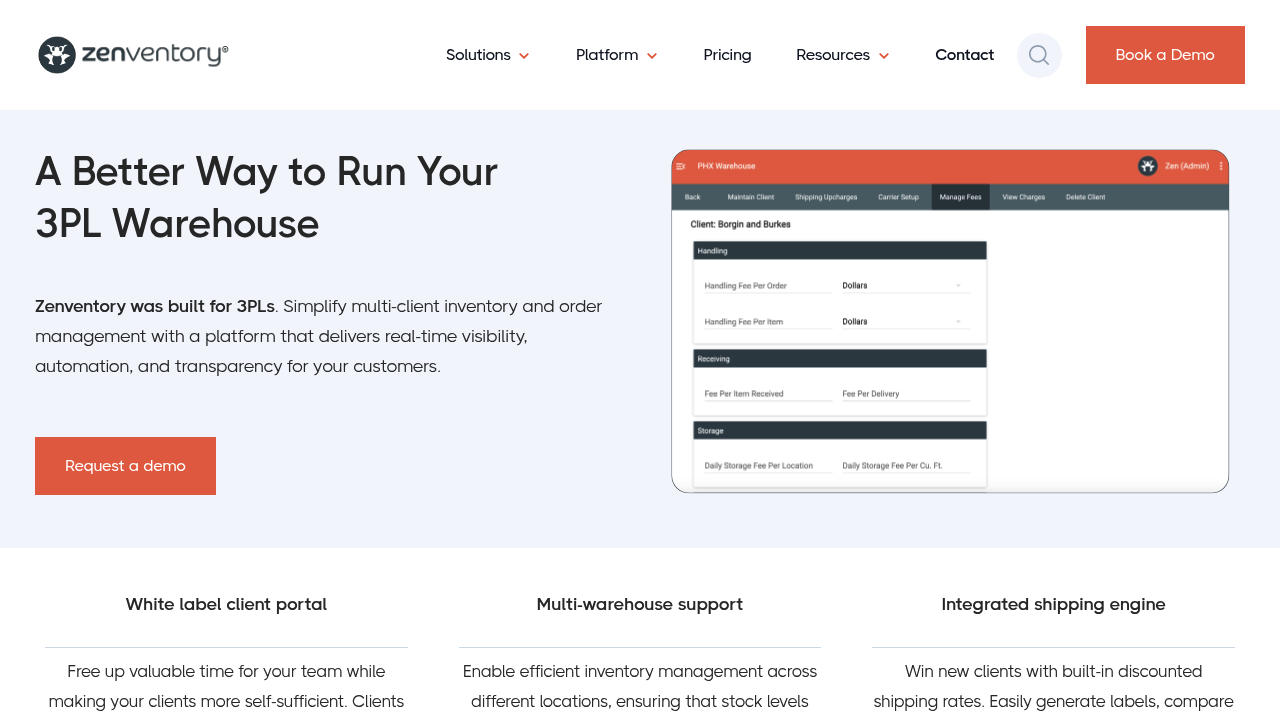Expand the Platform dropdown menu
1280x720 pixels.
tap(616, 55)
